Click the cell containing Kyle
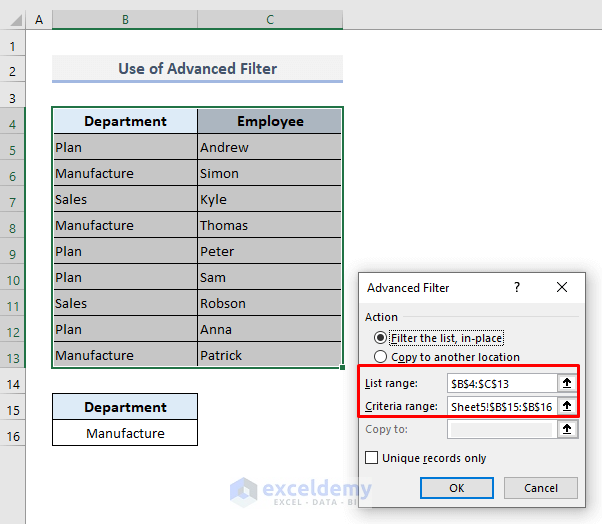 [270, 200]
